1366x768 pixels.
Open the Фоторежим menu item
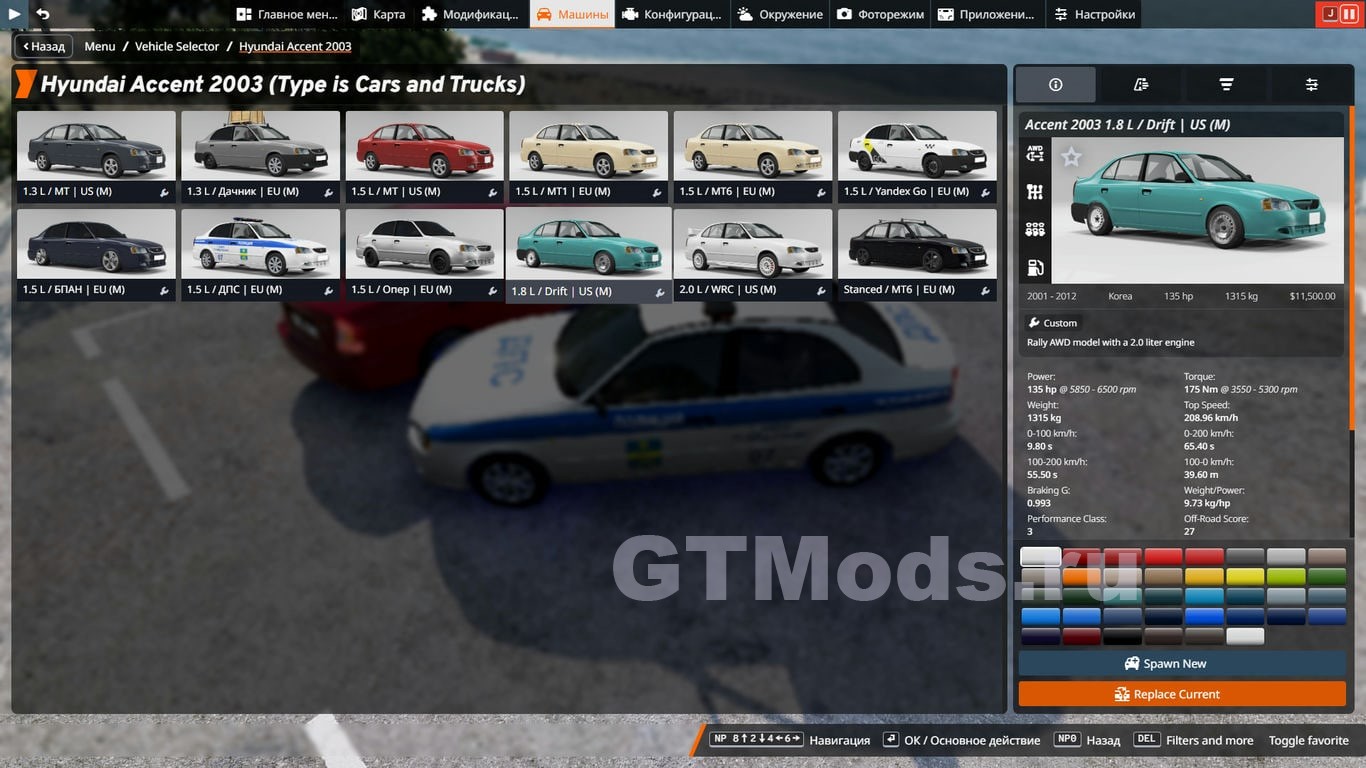[x=880, y=14]
